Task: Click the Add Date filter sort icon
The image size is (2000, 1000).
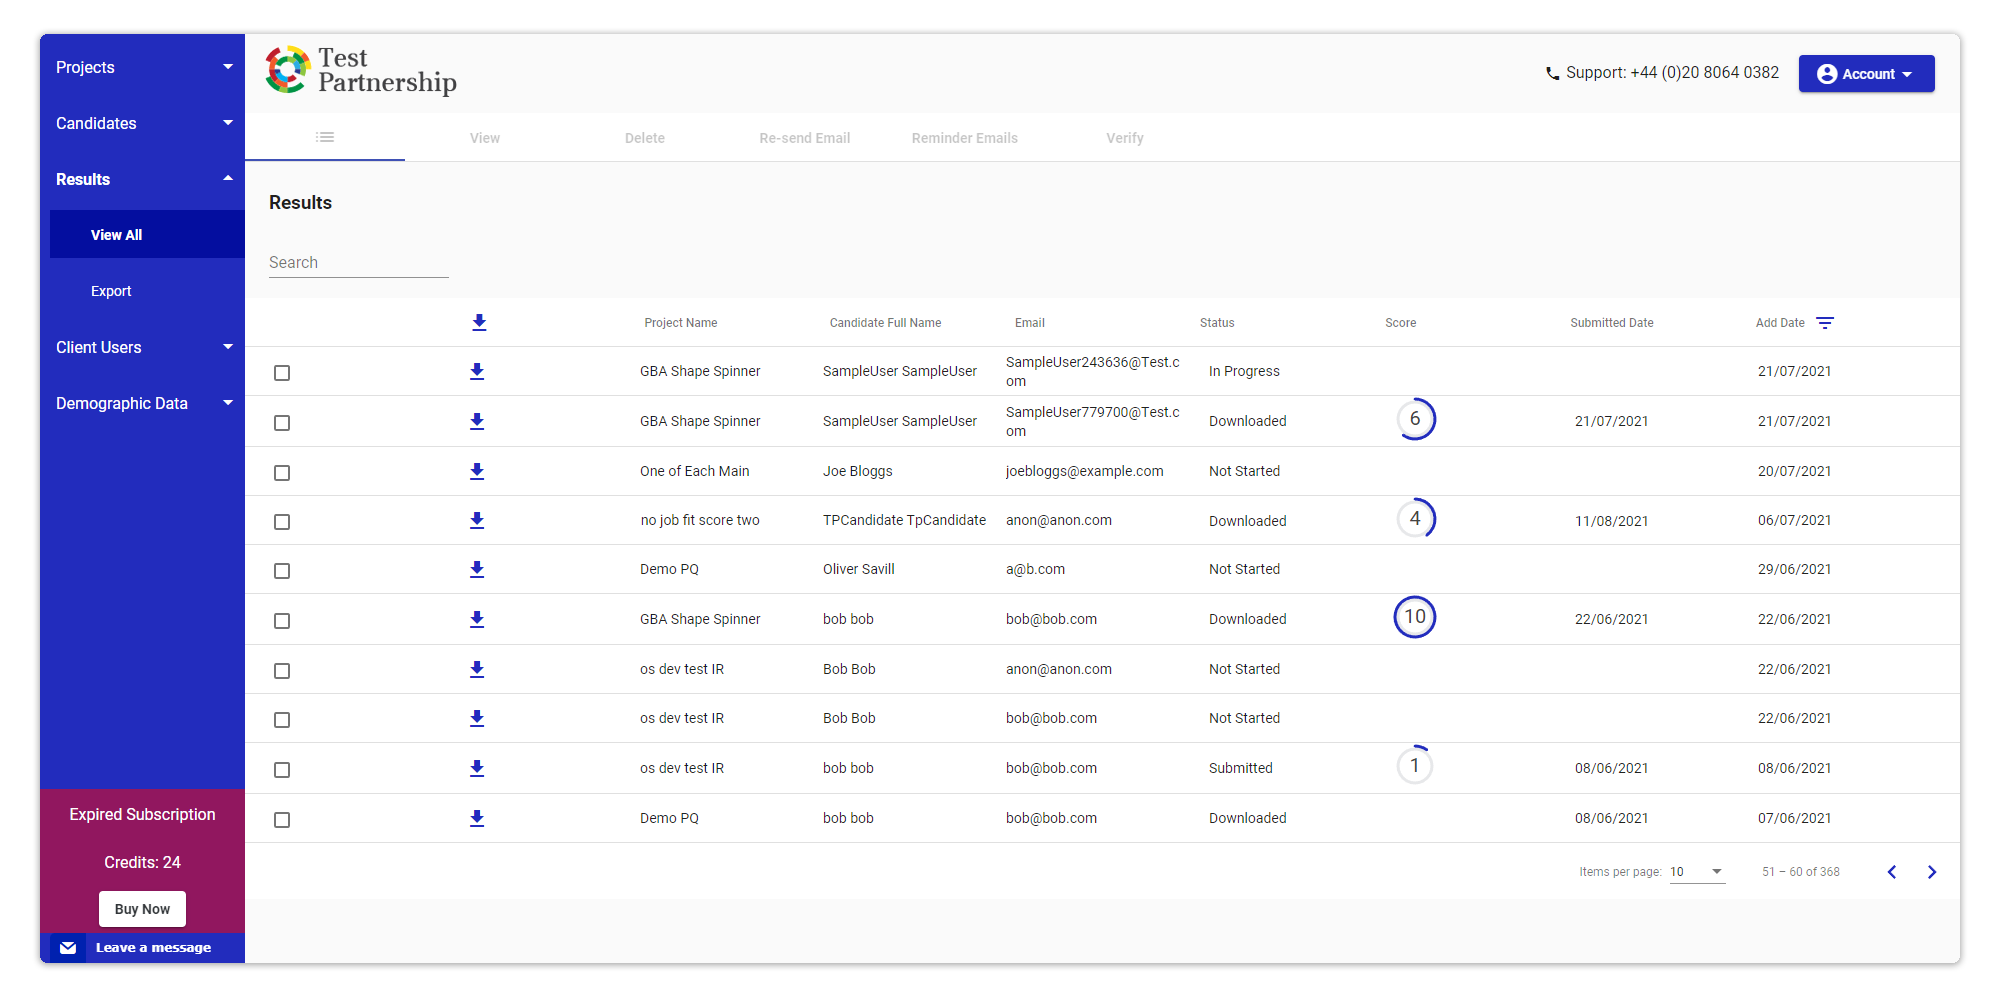Action: click(x=1825, y=323)
